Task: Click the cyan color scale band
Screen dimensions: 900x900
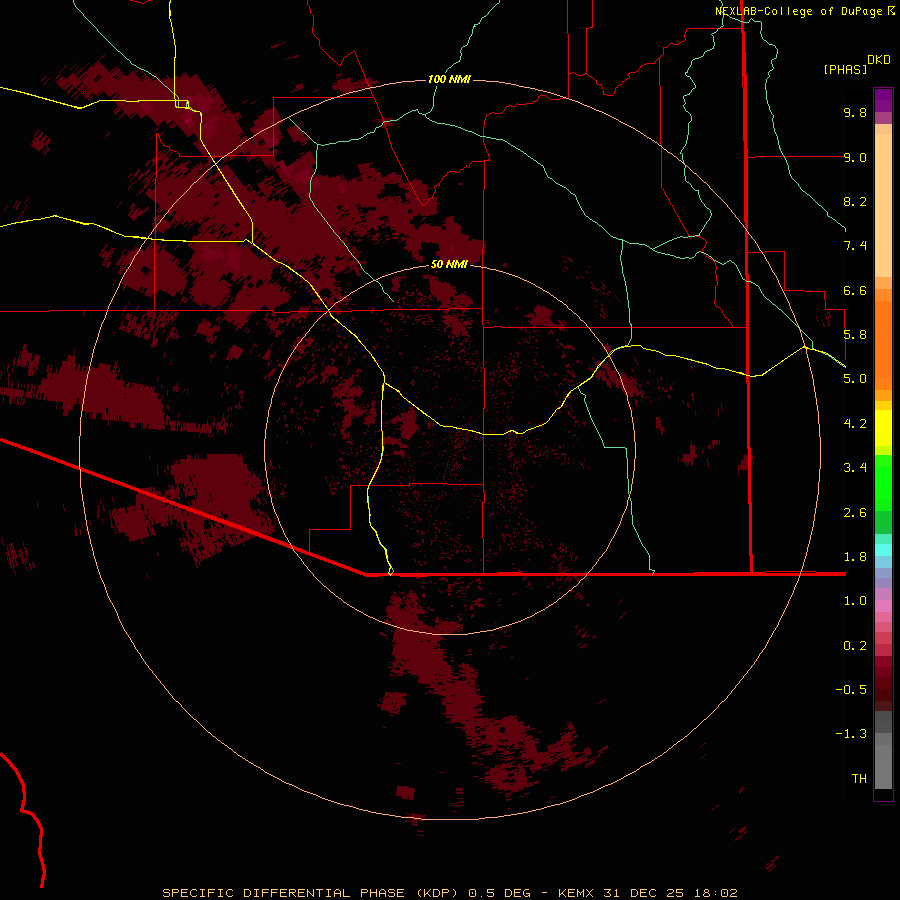Action: (883, 550)
